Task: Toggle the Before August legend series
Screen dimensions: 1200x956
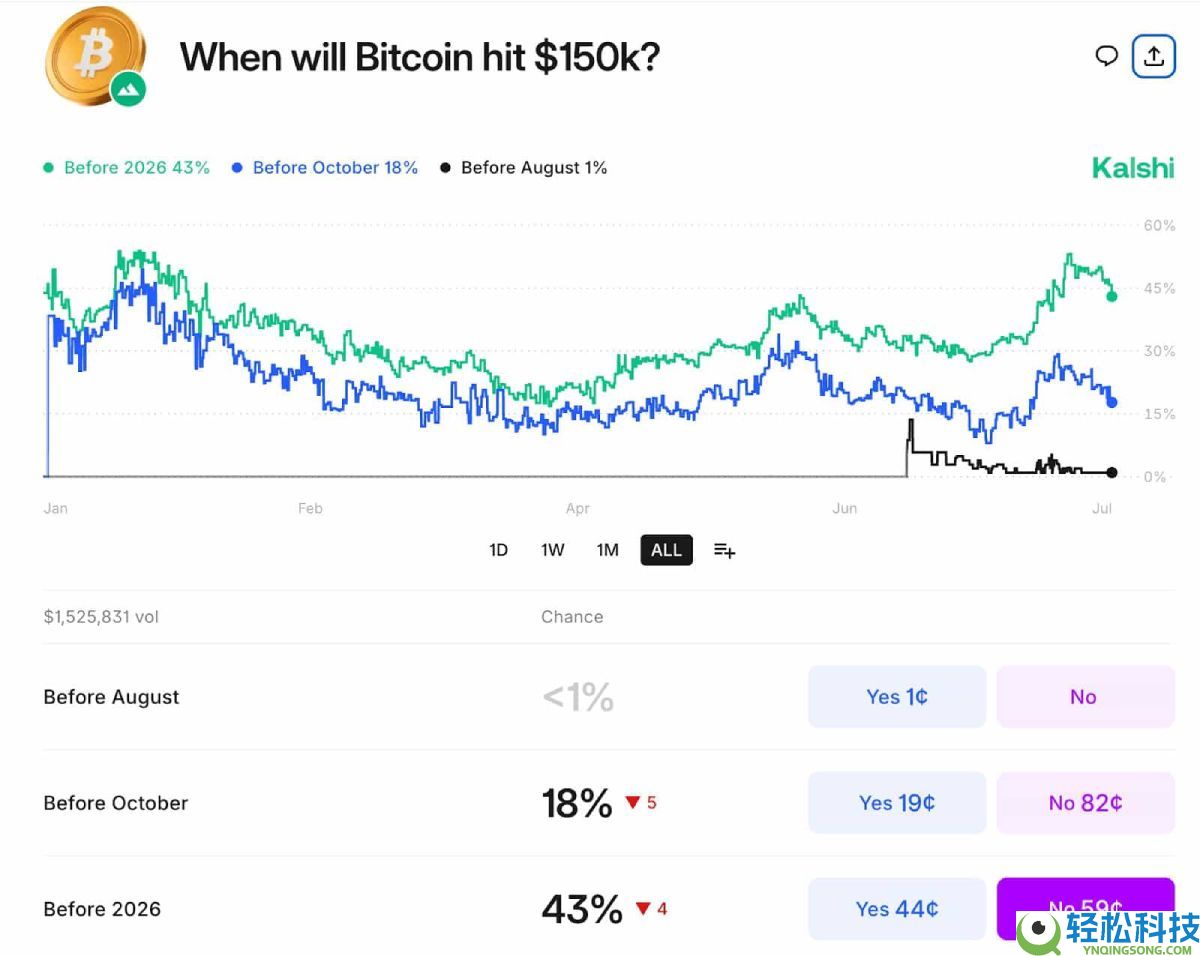Action: pyautogui.click(x=524, y=168)
